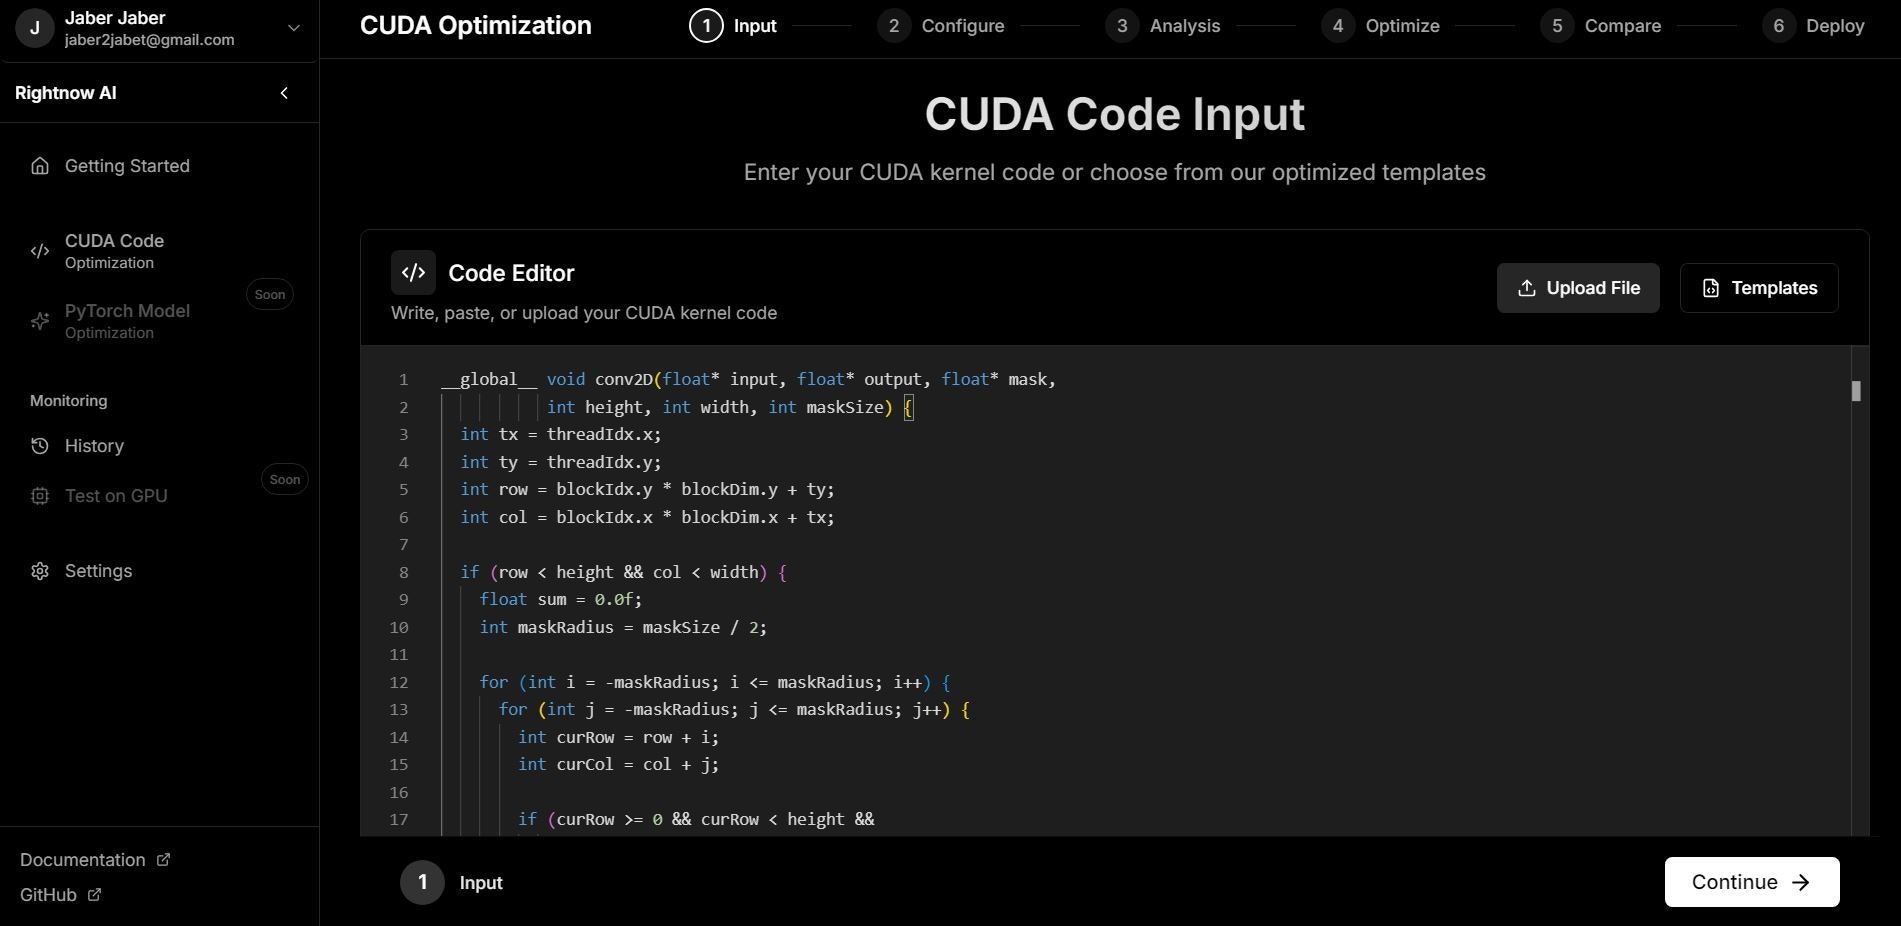Collapse the Rightnow AI sidebar chevron

[x=284, y=93]
